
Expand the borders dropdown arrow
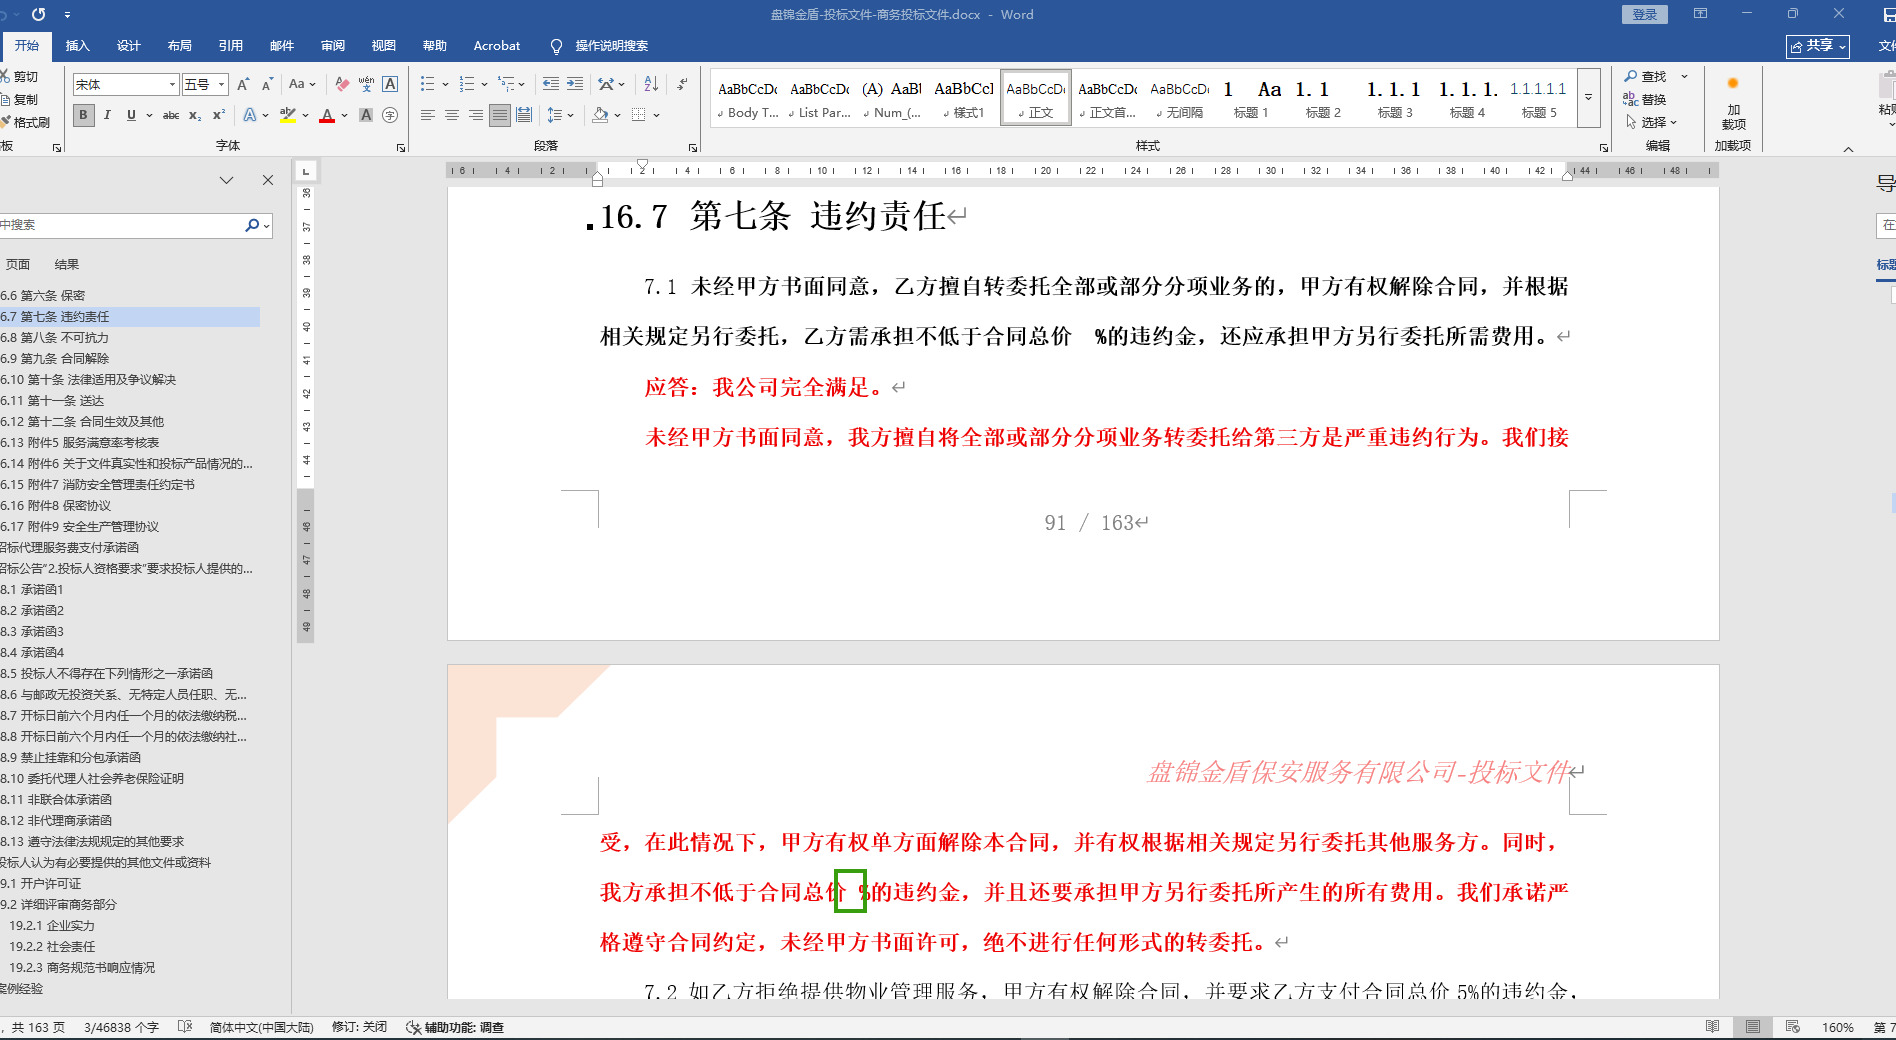pyautogui.click(x=657, y=116)
